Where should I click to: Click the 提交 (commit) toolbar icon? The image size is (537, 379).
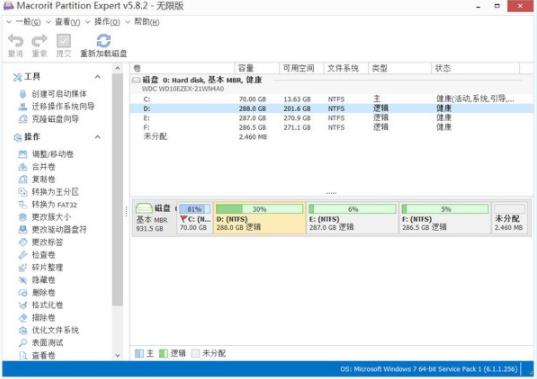click(64, 41)
